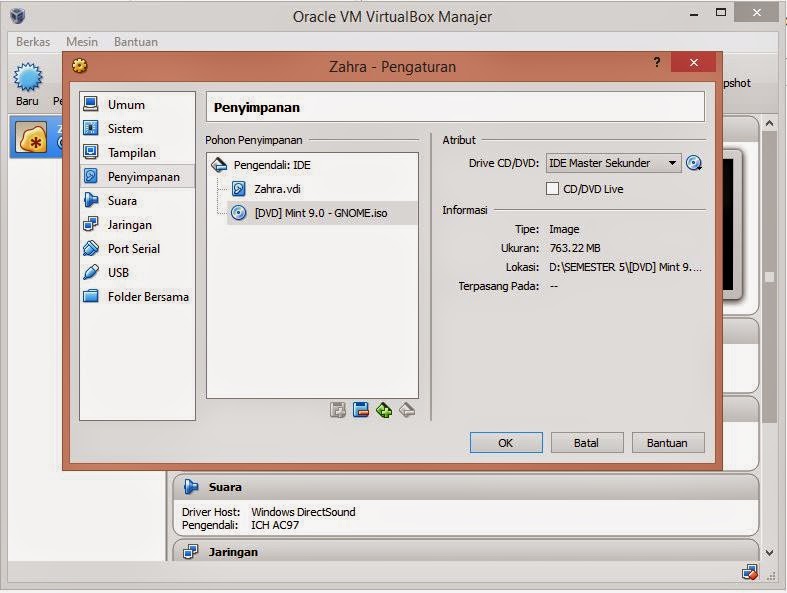Screen dimensions: 787x593
Task: Open the Sistem settings category
Action: (x=137, y=129)
